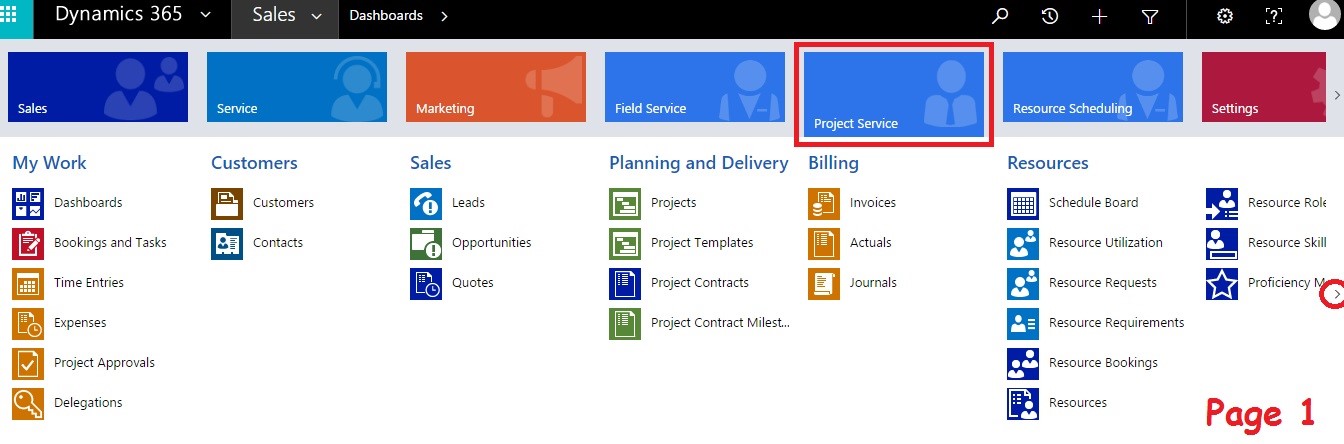
Task: Open the Time Entries link
Action: pos(88,283)
